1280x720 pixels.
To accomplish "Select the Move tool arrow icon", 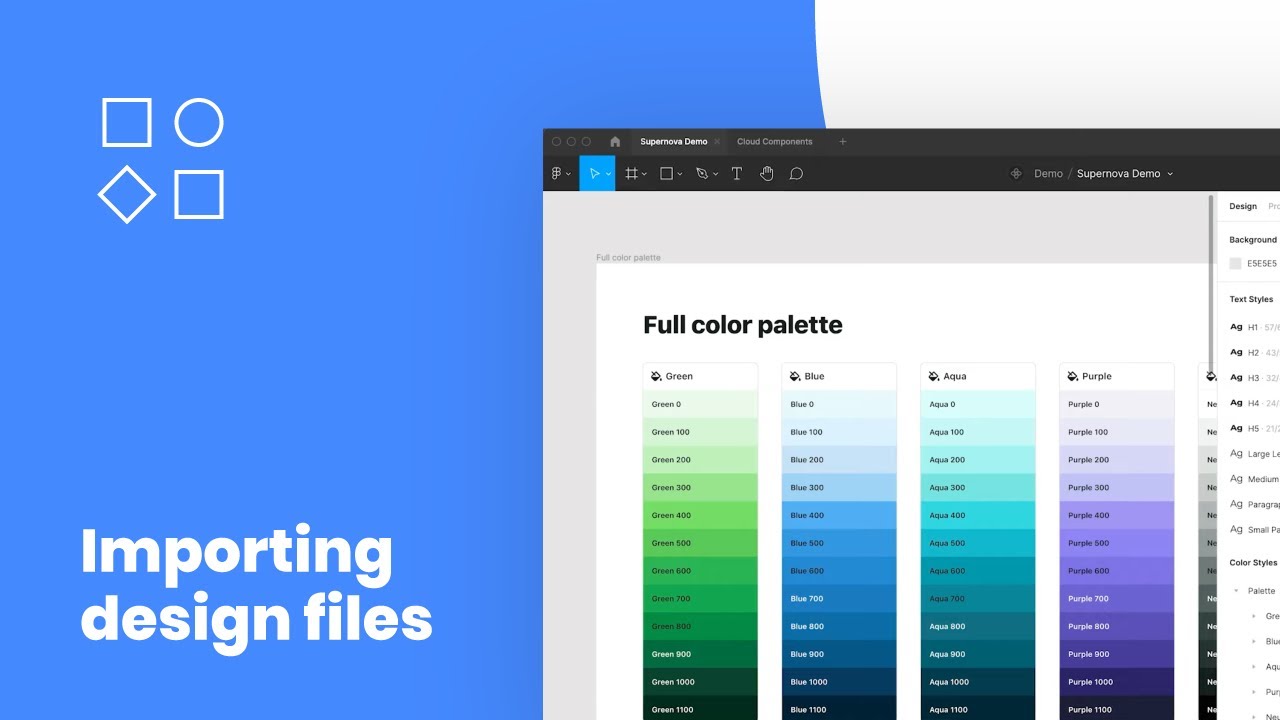I will point(594,173).
